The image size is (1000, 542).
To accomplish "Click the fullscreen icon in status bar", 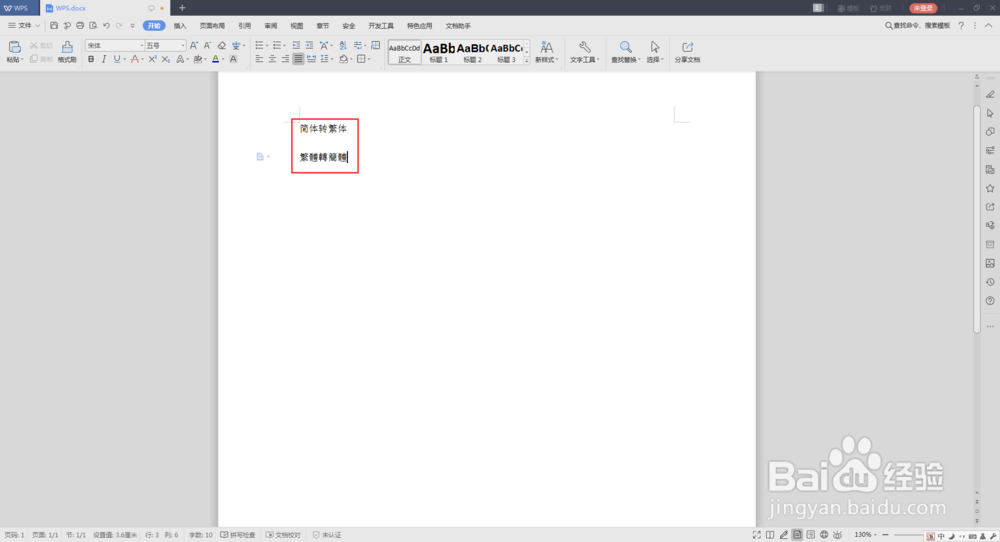I will point(756,535).
